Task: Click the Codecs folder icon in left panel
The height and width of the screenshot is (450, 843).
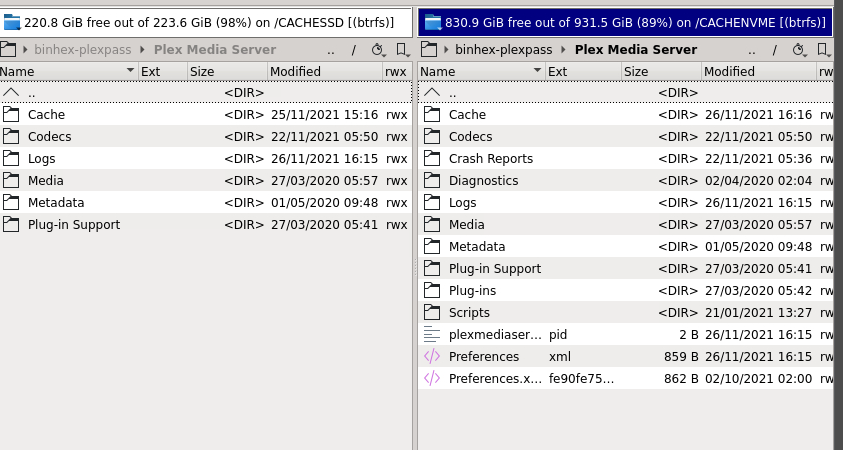Action: coord(11,136)
